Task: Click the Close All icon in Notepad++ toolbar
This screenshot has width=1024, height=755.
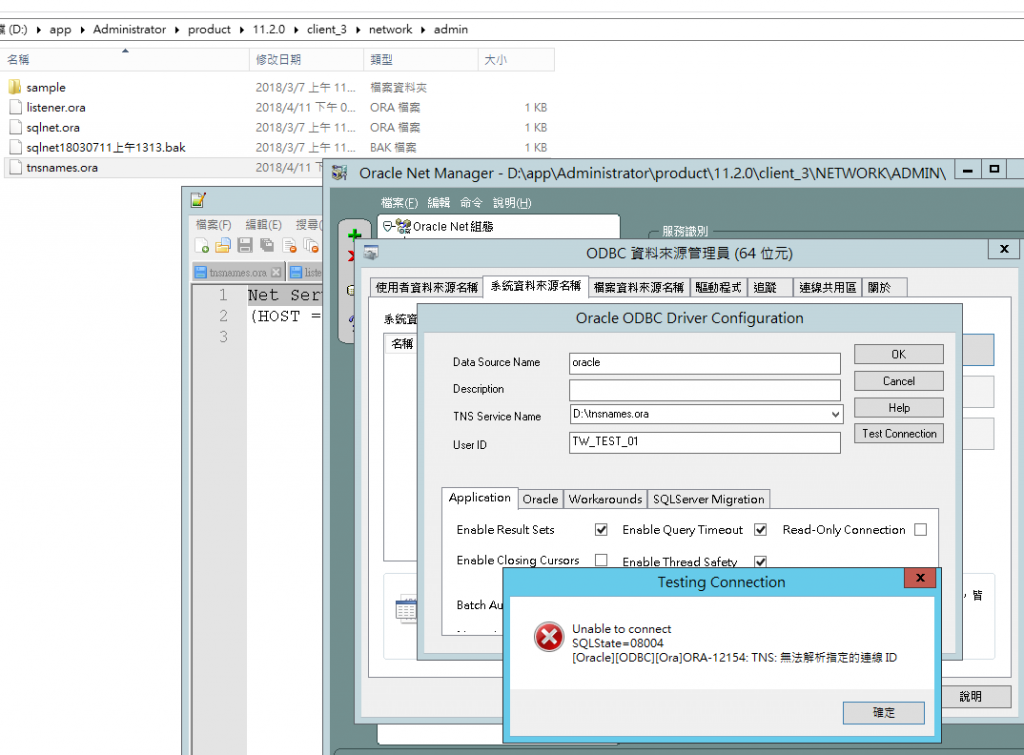Action: (311, 246)
